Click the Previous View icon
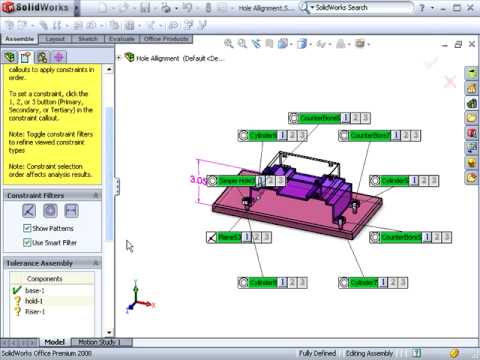The height and width of the screenshot is (360, 480). click(256, 44)
